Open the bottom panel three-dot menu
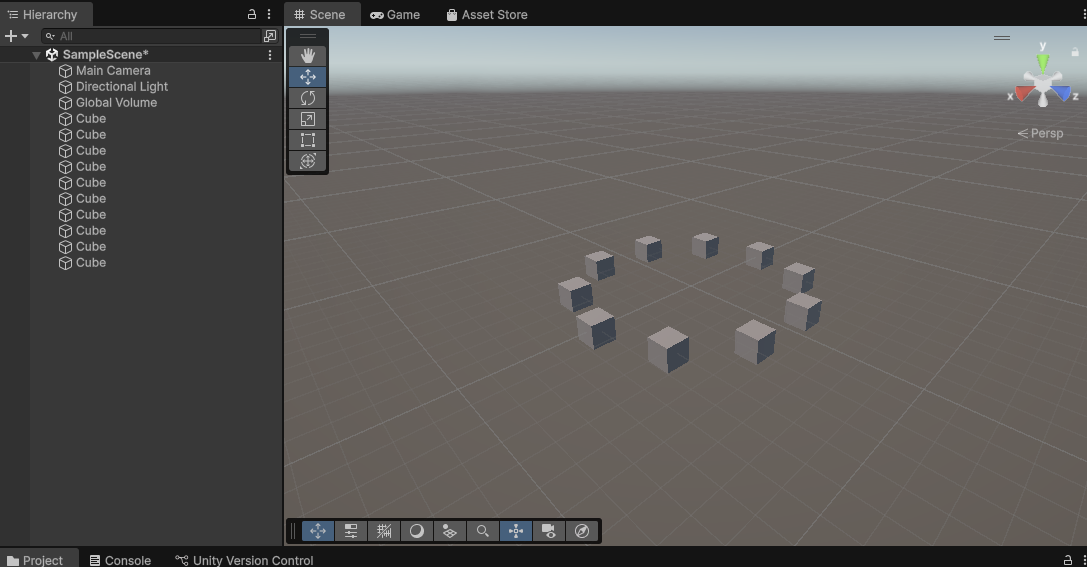The image size is (1087, 567). [1084, 560]
